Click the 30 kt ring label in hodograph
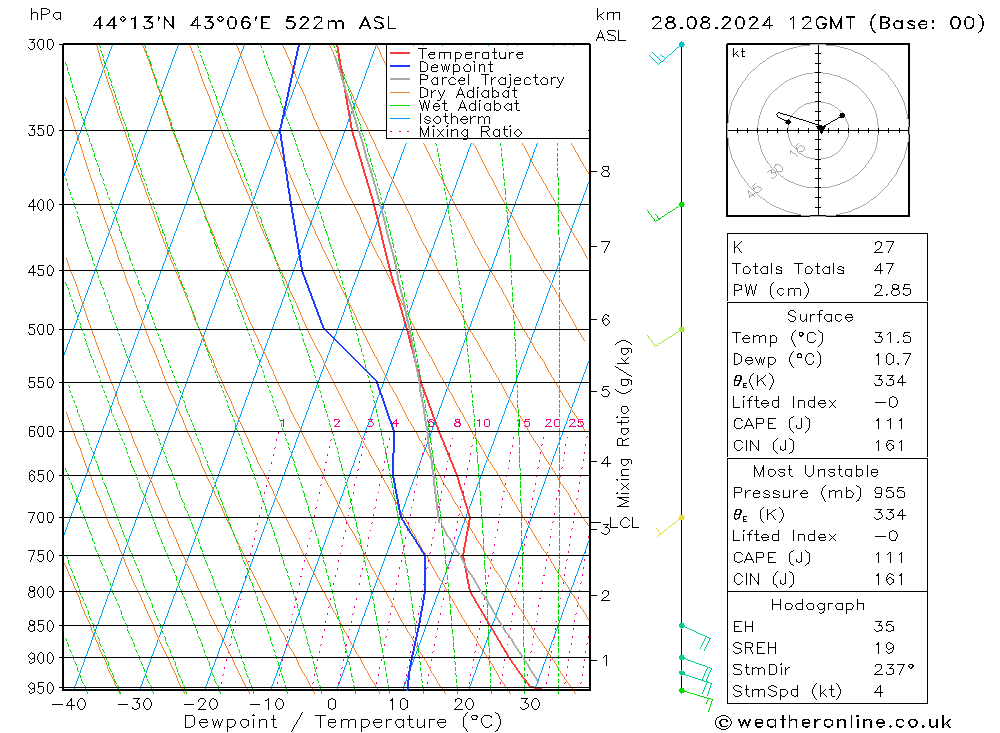This screenshot has width=1000, height=733. 776,171
